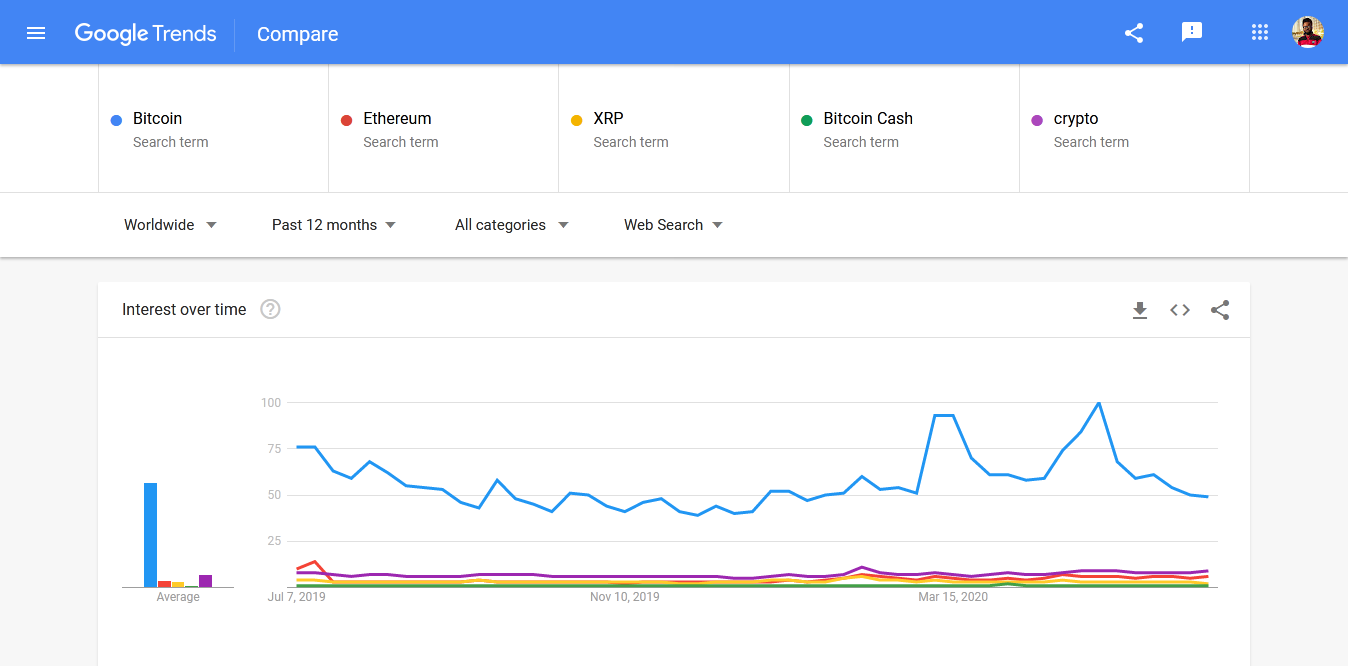
Task: Open the Past 12 months dropdown
Action: [334, 225]
